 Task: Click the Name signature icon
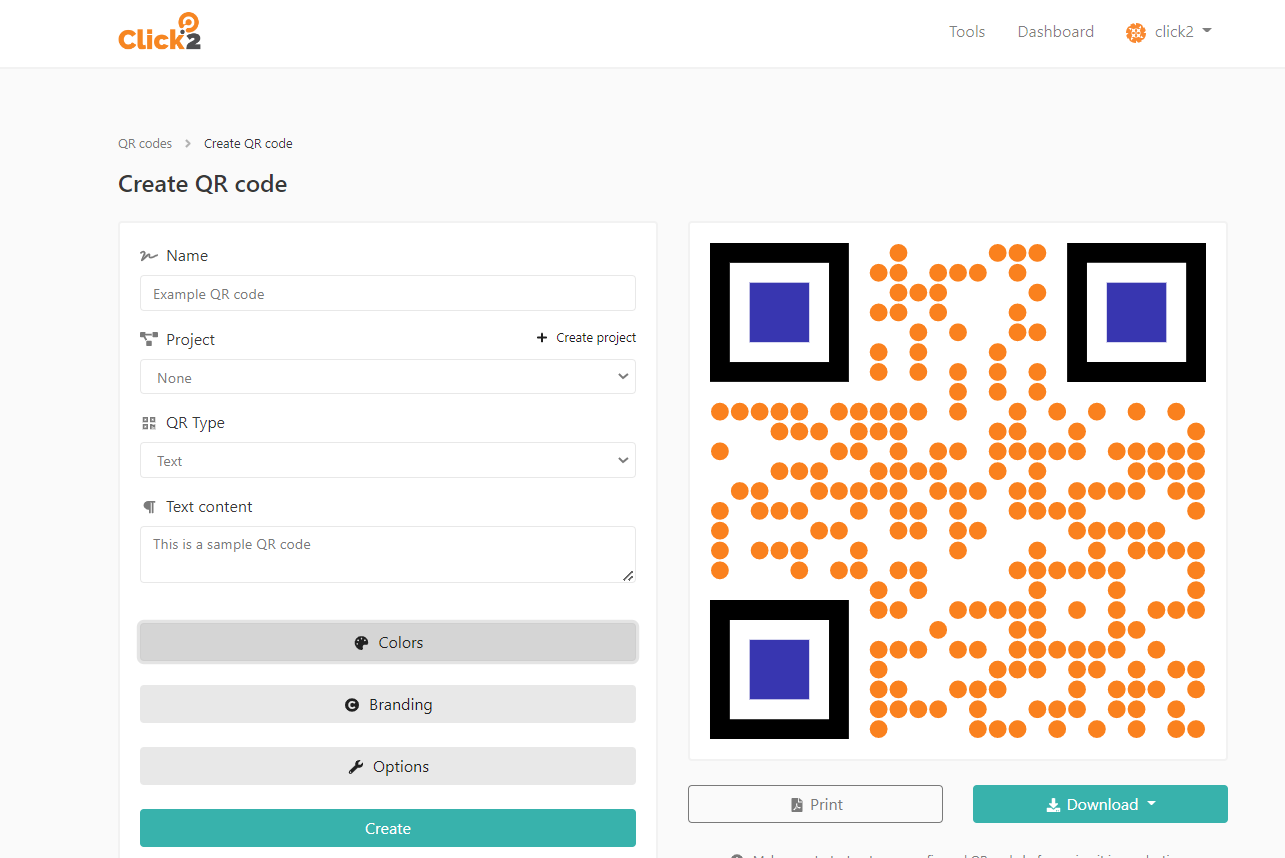pos(149,256)
